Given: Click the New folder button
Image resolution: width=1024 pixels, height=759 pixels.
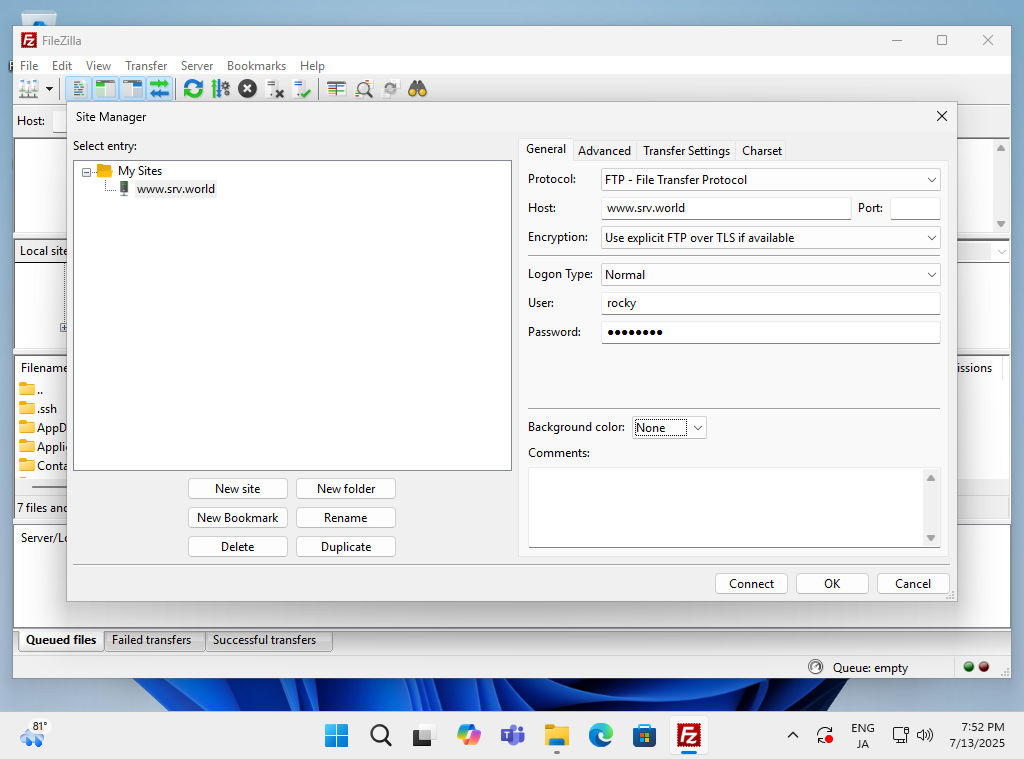Looking at the screenshot, I should (x=345, y=489).
